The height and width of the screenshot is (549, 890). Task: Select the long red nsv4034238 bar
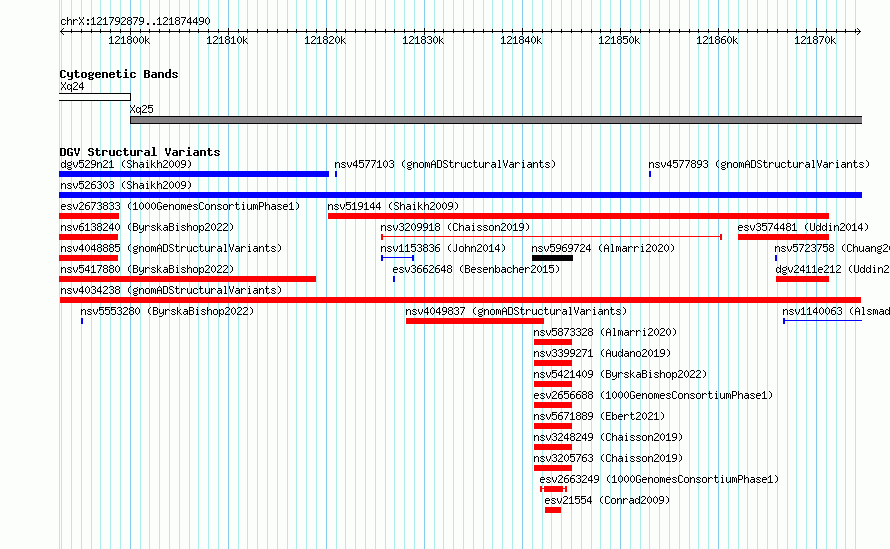460,300
